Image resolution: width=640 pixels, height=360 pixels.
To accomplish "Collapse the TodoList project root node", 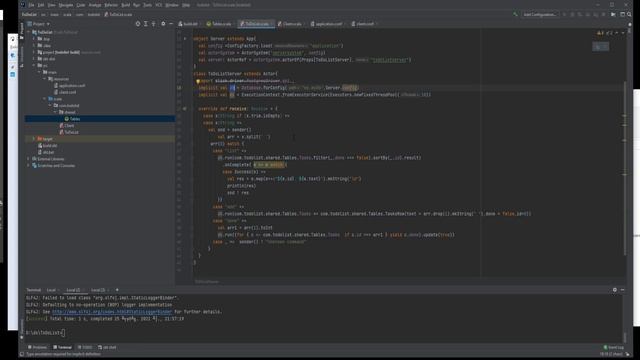I will [x=29, y=32].
